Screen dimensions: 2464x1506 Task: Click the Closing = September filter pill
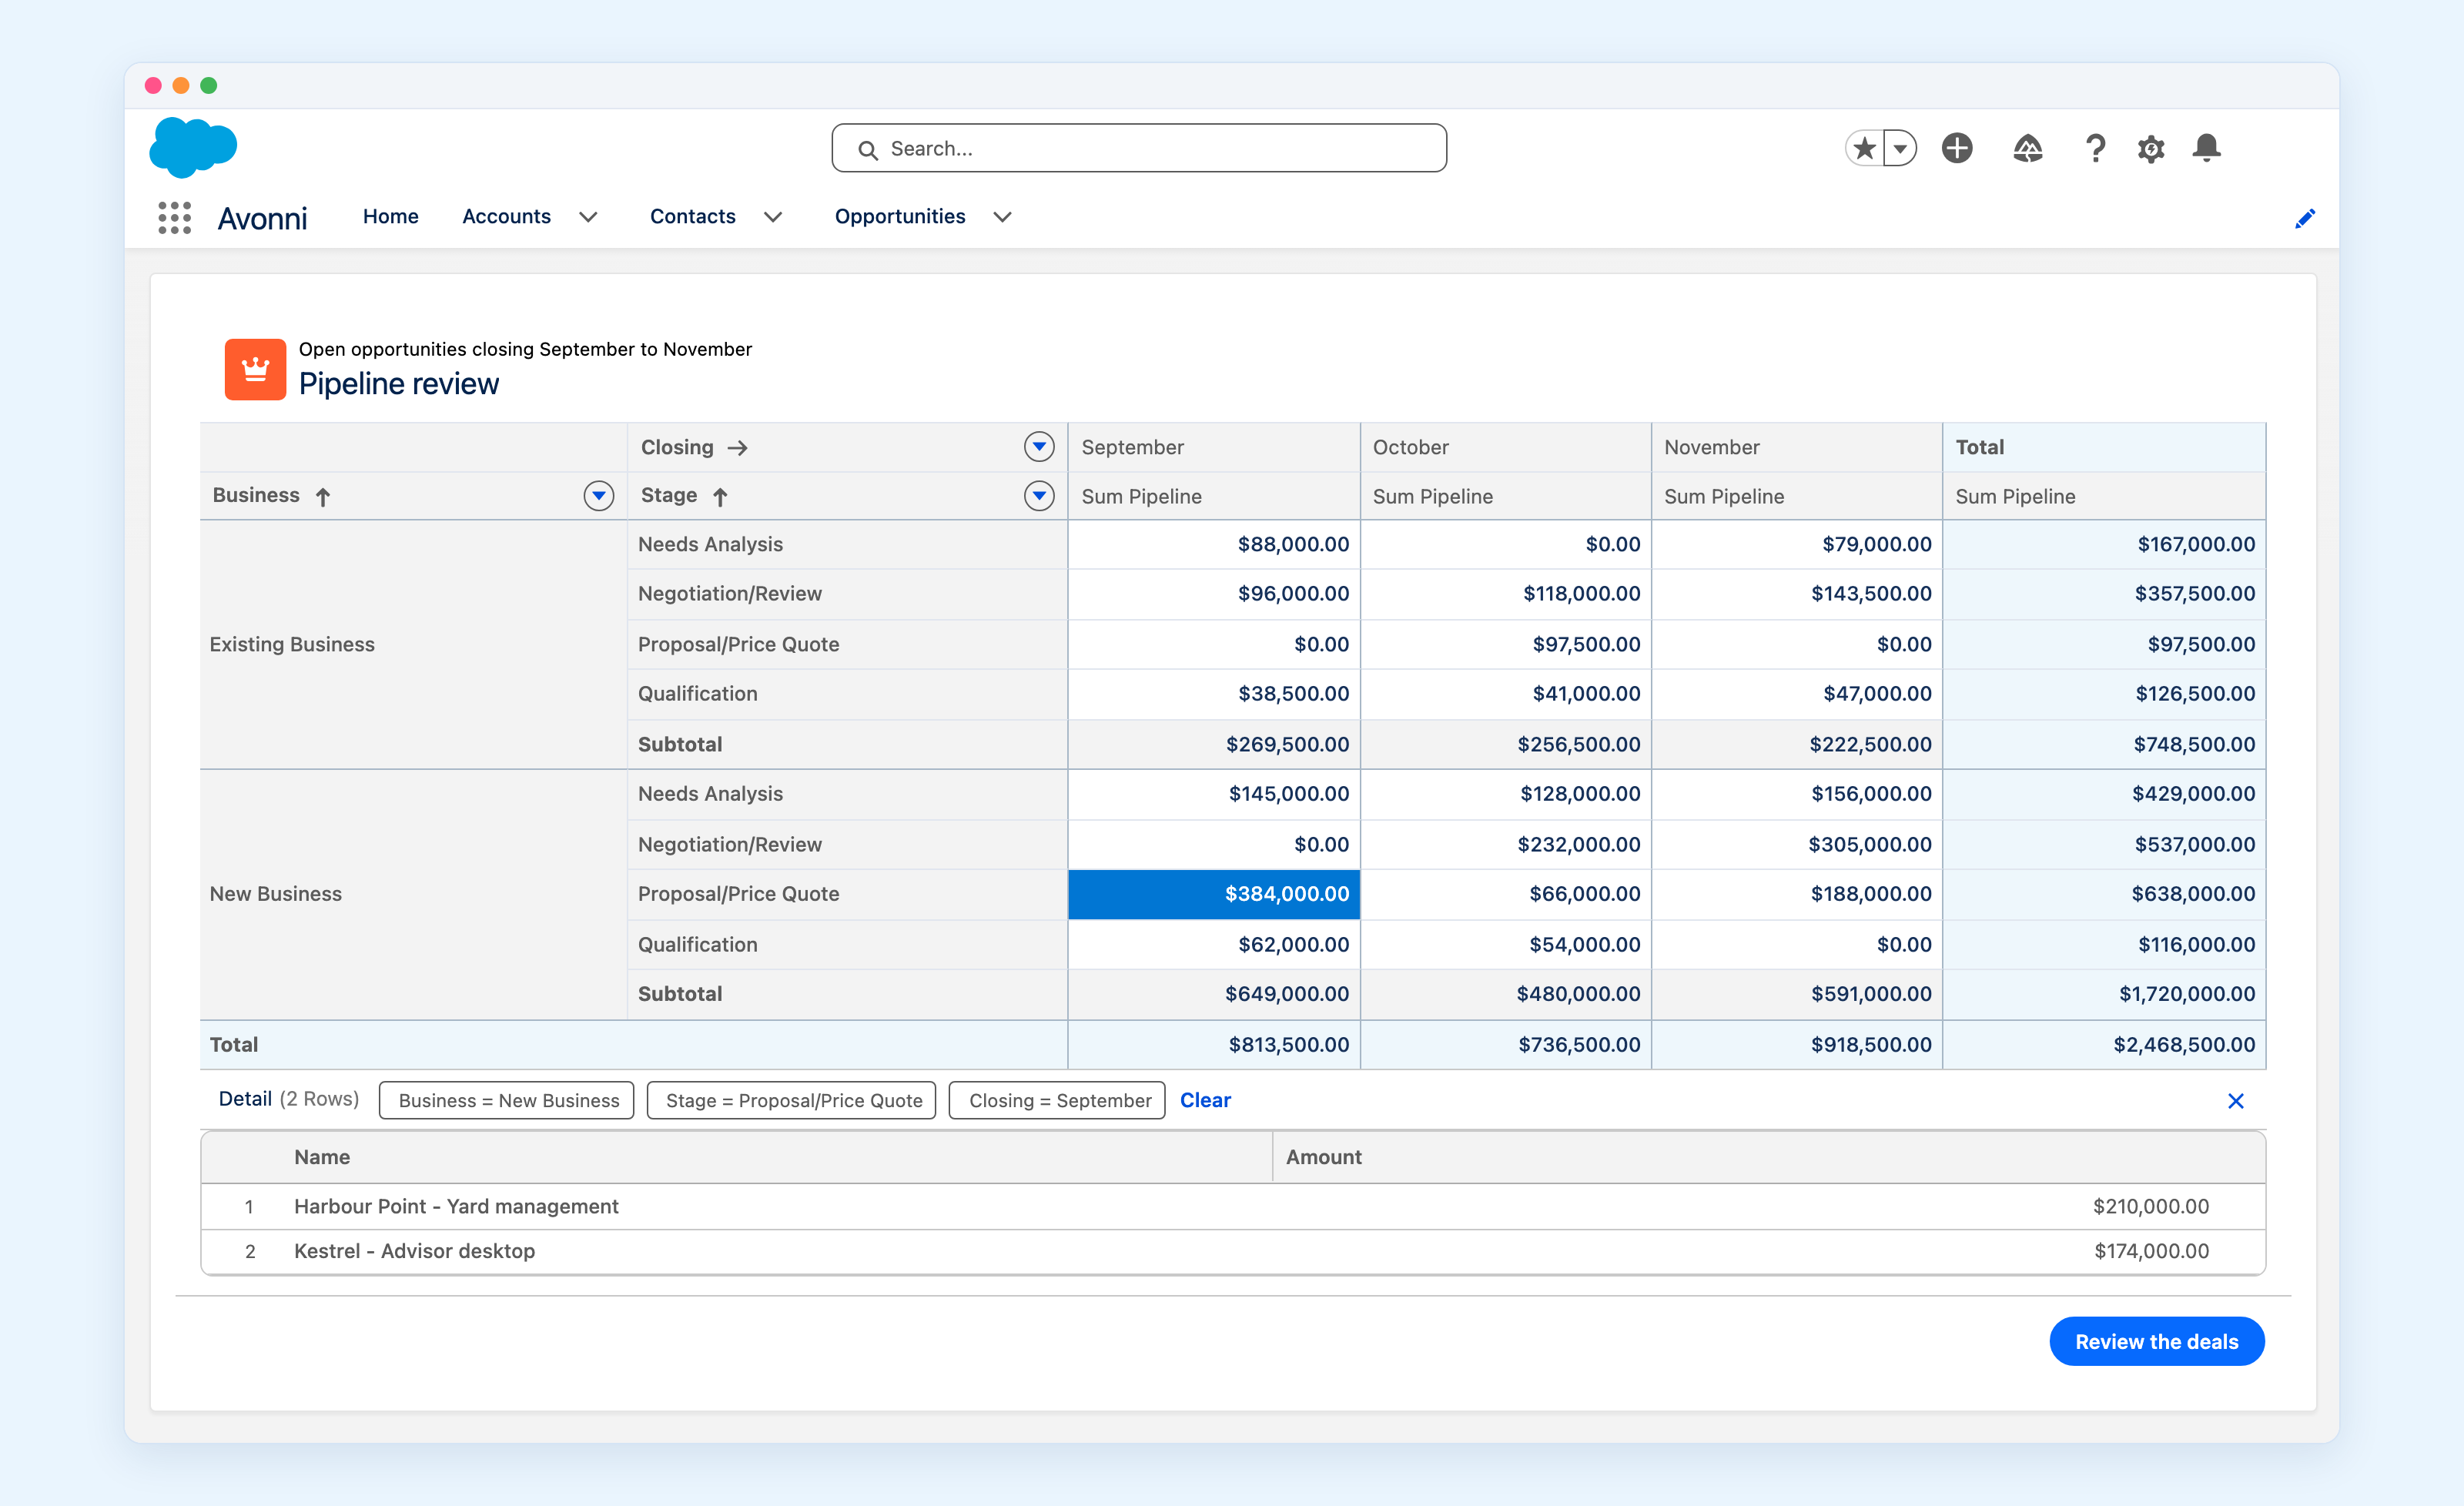[1057, 1100]
